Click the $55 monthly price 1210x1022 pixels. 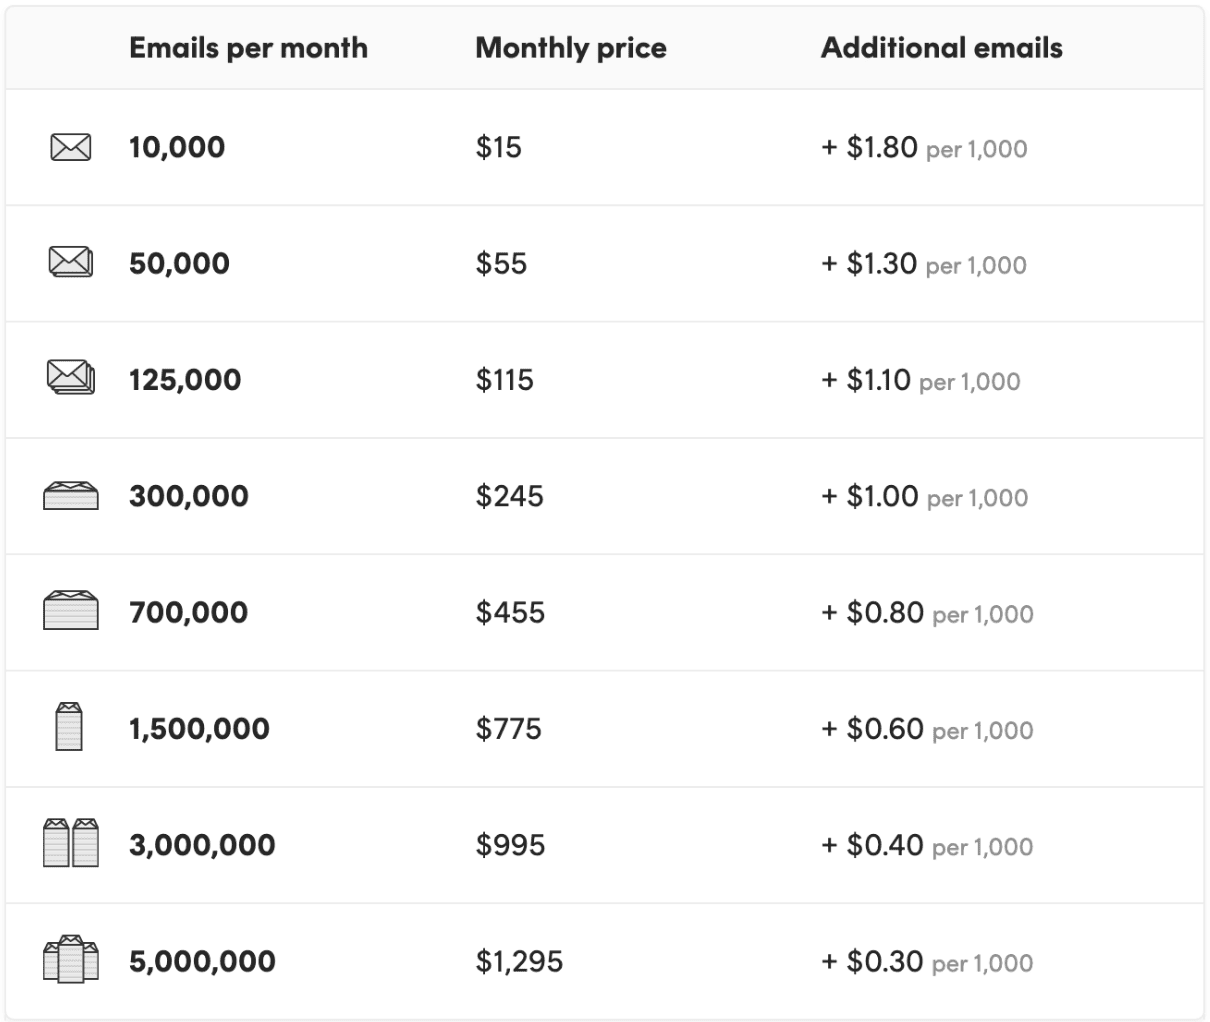point(501,264)
